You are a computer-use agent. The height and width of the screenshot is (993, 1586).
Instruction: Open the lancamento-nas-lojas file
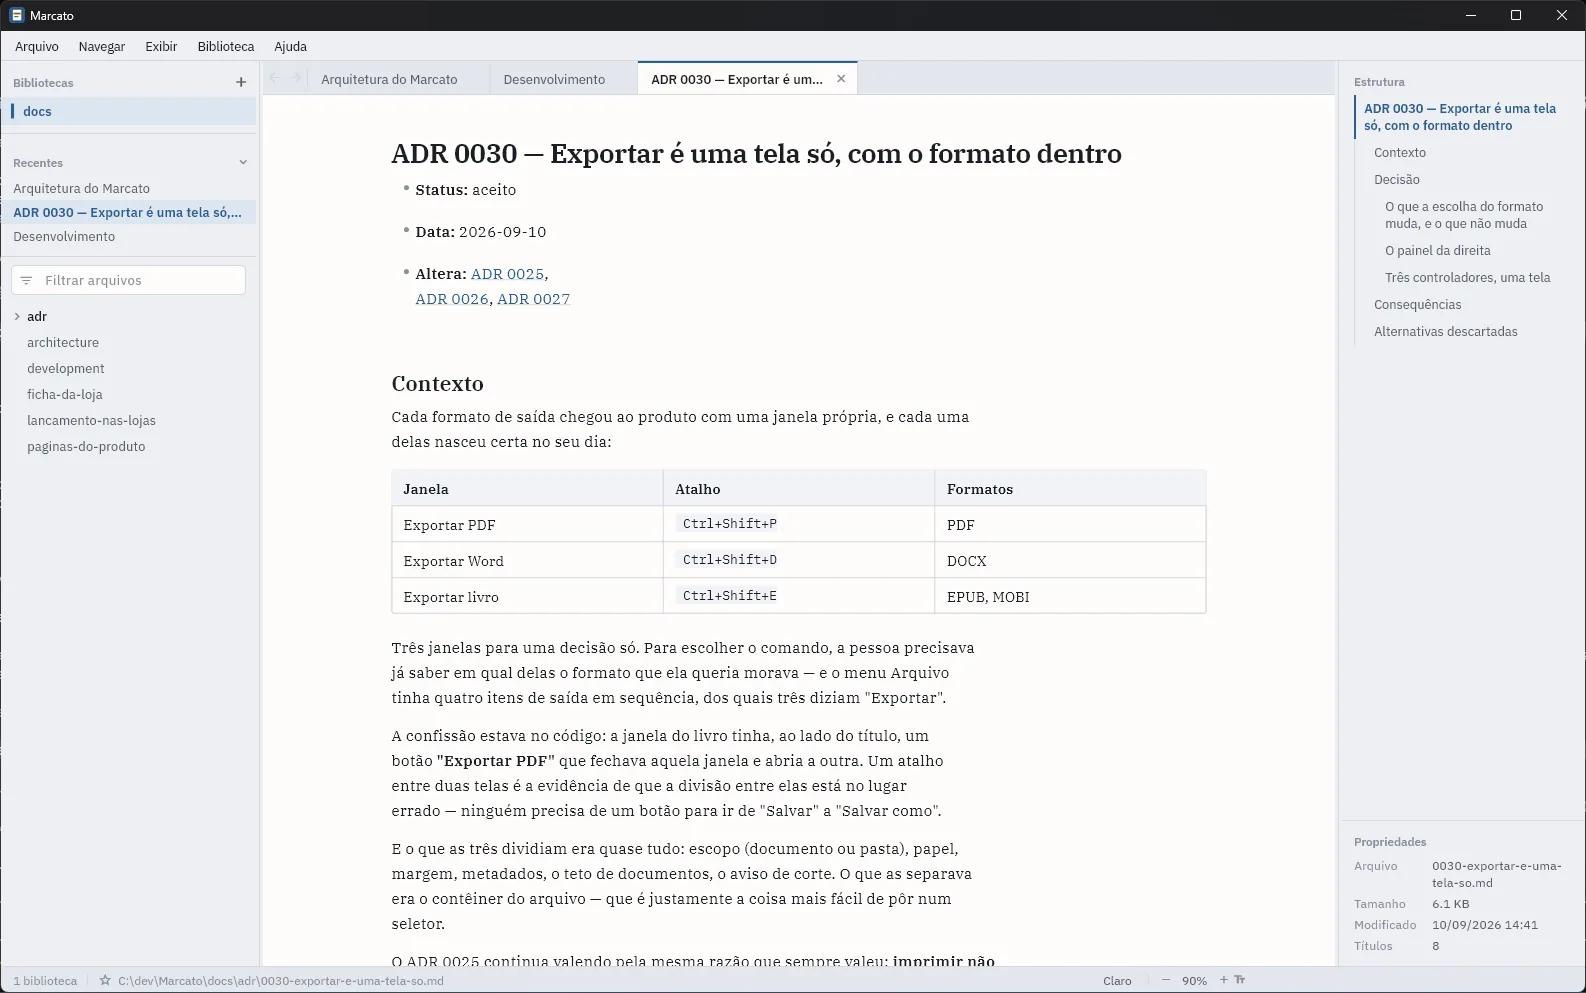(91, 420)
